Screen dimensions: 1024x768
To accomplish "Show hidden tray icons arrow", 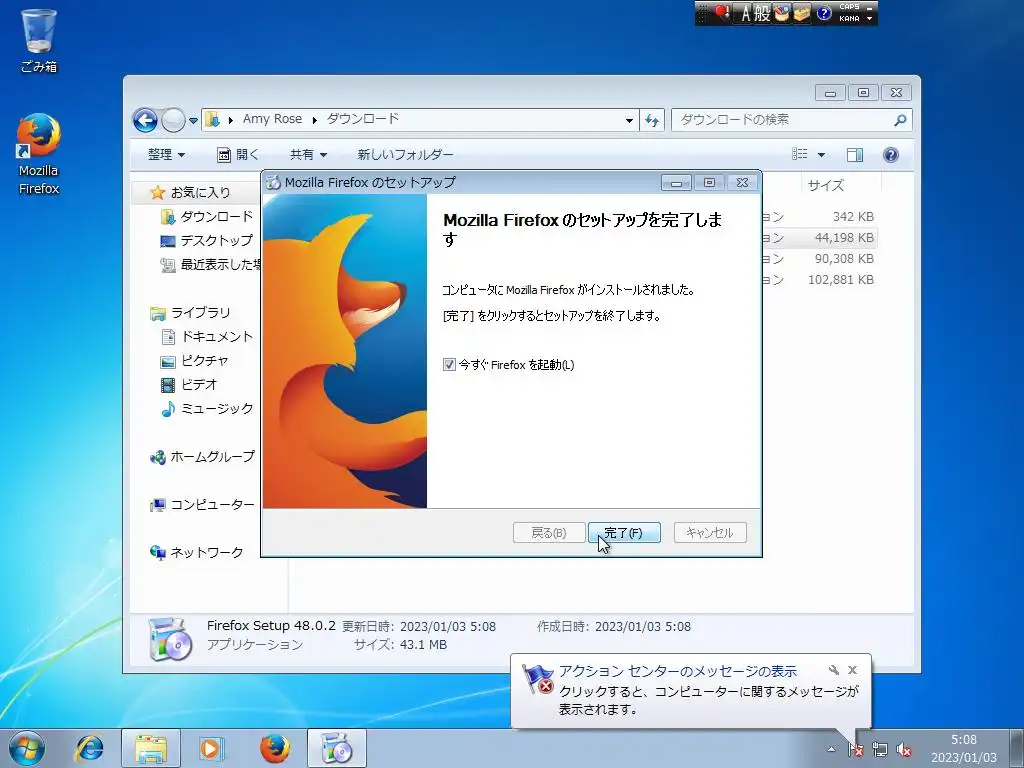I will [x=831, y=750].
